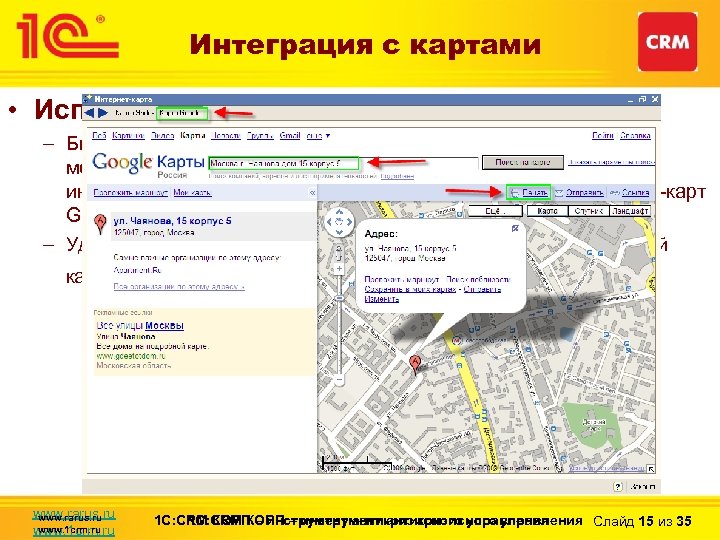Zoom in with the plus button

coord(339,269)
